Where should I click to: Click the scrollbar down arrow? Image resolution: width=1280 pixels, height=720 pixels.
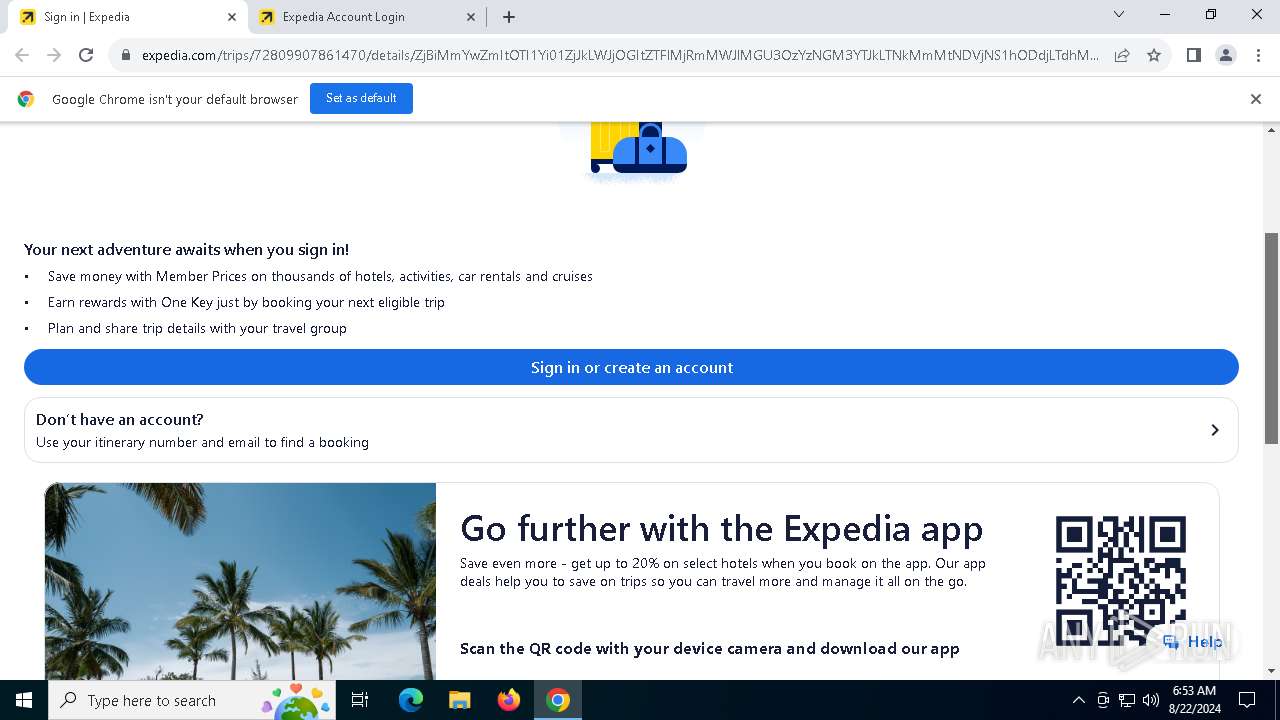tap(1272, 671)
